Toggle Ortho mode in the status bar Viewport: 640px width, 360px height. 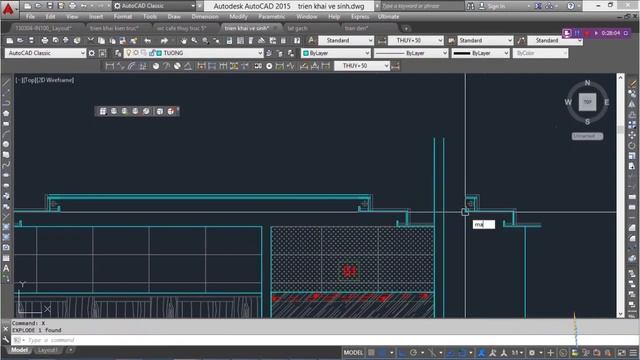pyautogui.click(x=402, y=353)
